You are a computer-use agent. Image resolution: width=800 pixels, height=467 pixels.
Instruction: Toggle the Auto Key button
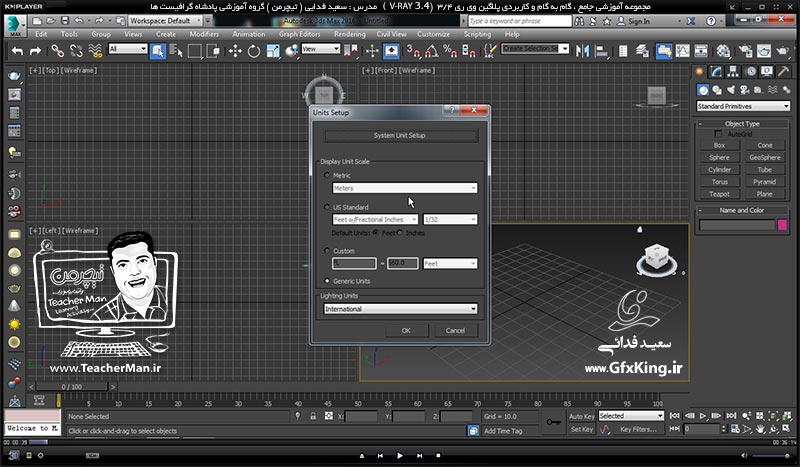tap(582, 416)
